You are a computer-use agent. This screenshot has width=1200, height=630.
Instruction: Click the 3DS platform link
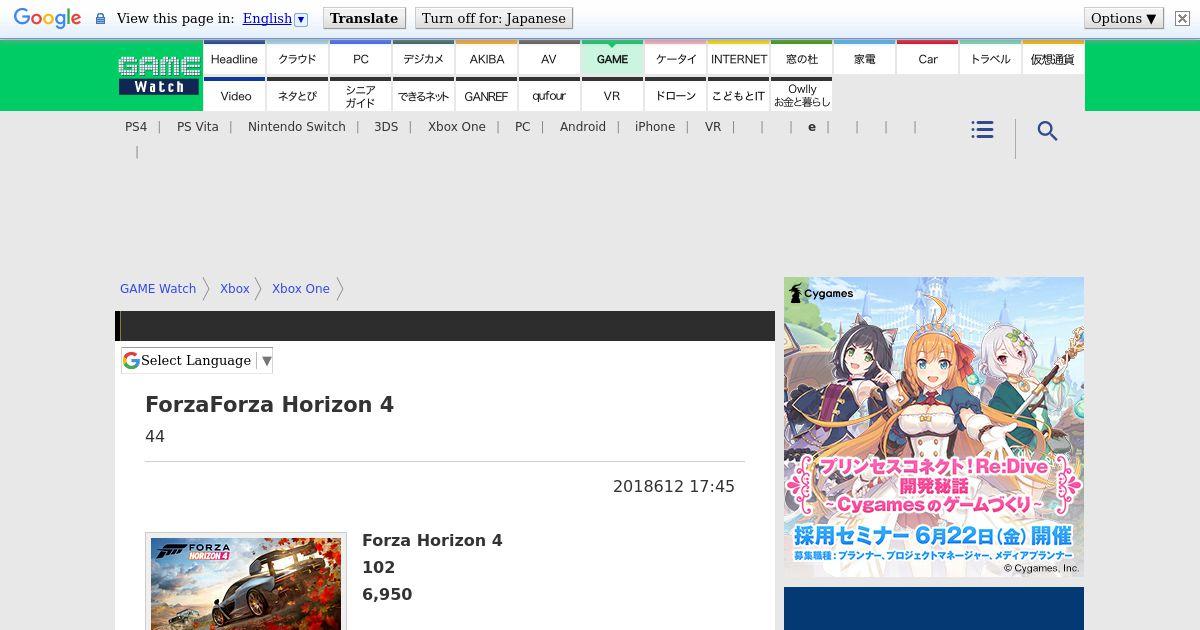386,127
